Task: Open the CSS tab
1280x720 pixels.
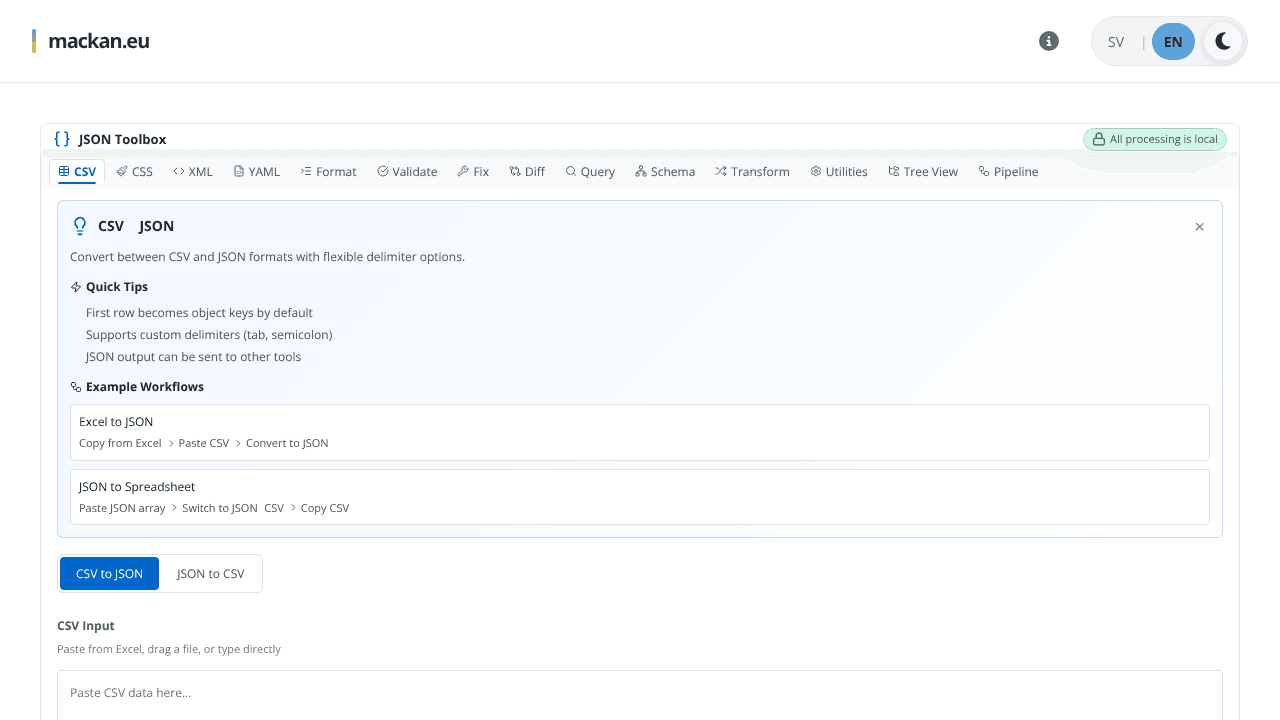Action: 134,172
